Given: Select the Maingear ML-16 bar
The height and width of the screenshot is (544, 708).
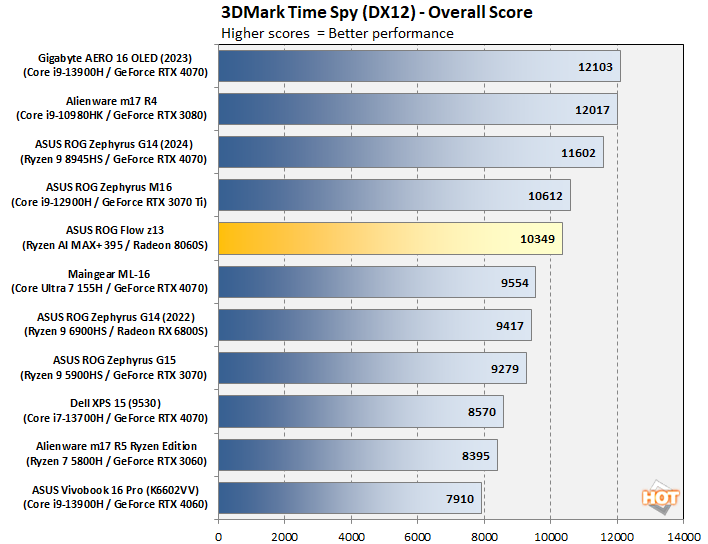Looking at the screenshot, I should point(376,282).
